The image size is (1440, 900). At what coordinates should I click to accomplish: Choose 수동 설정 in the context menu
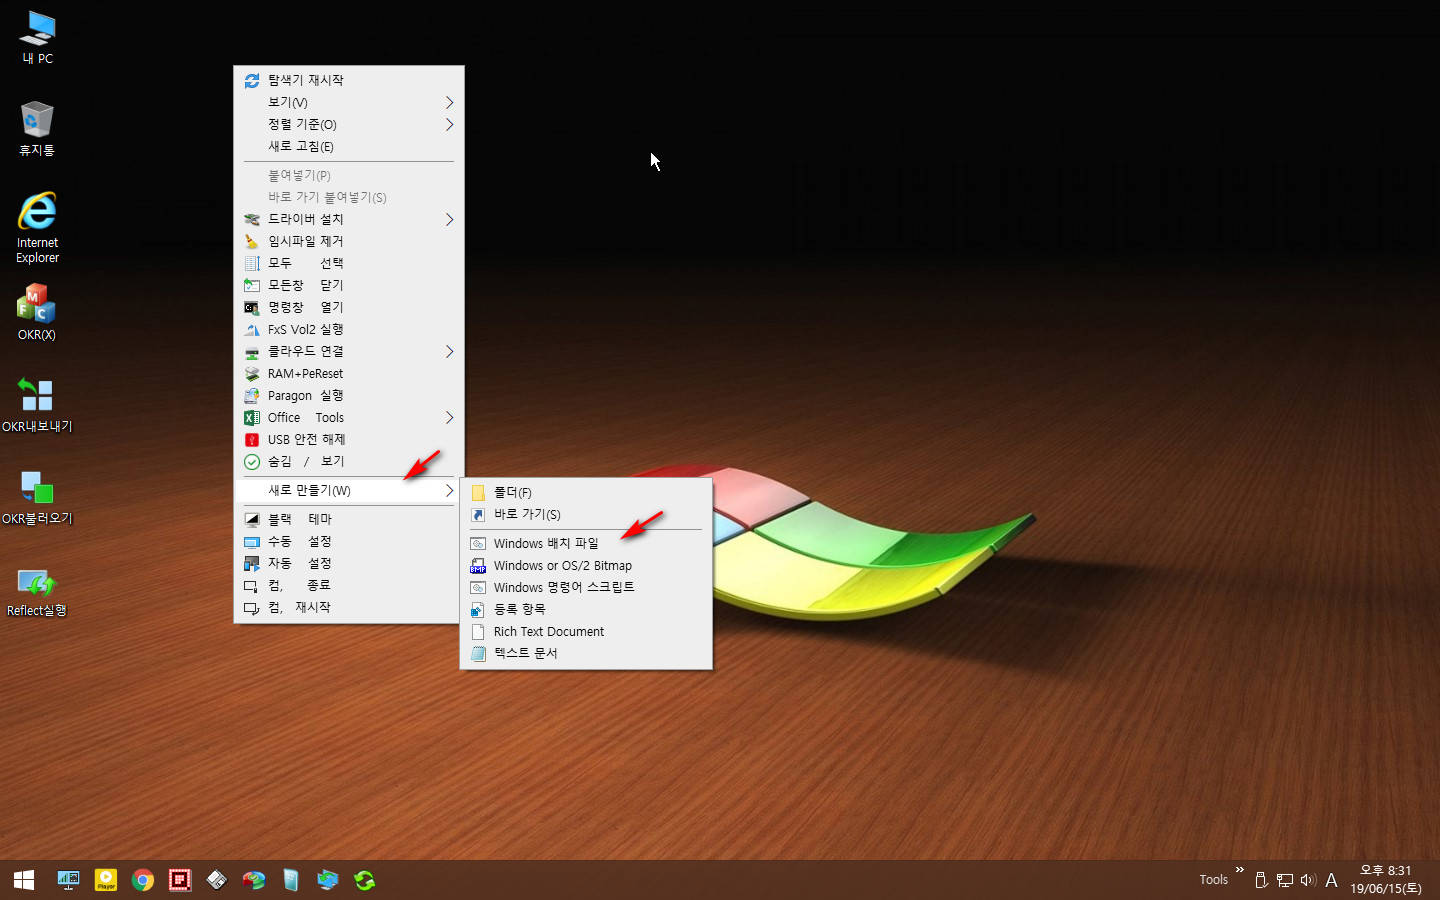tap(348, 541)
